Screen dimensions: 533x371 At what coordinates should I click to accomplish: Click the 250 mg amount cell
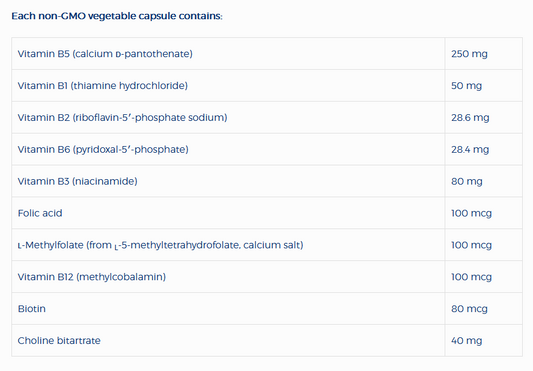click(469, 54)
